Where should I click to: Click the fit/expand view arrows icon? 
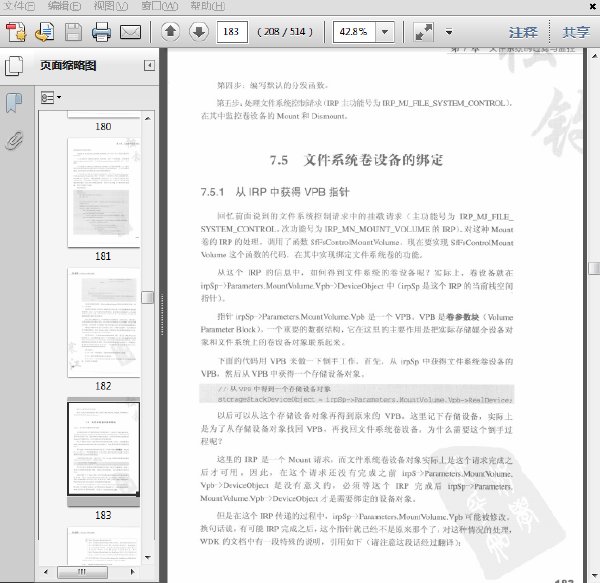pyautogui.click(x=424, y=32)
